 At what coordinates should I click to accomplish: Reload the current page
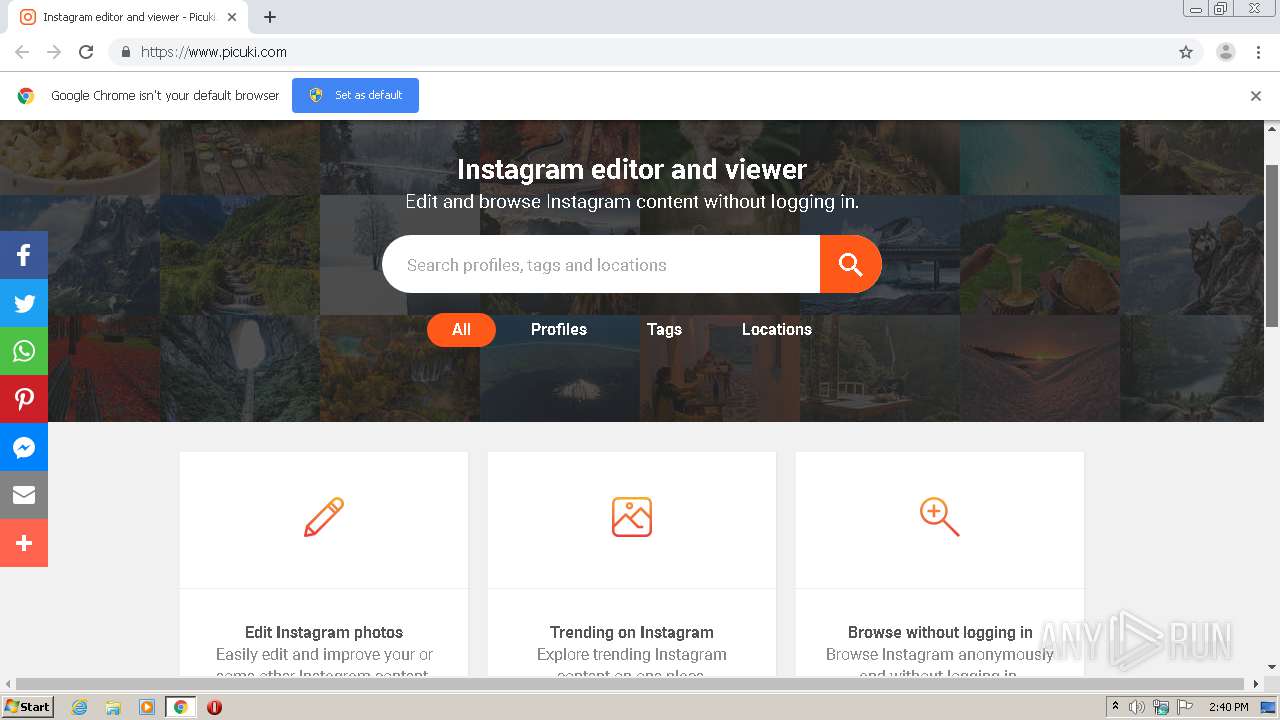point(86,52)
